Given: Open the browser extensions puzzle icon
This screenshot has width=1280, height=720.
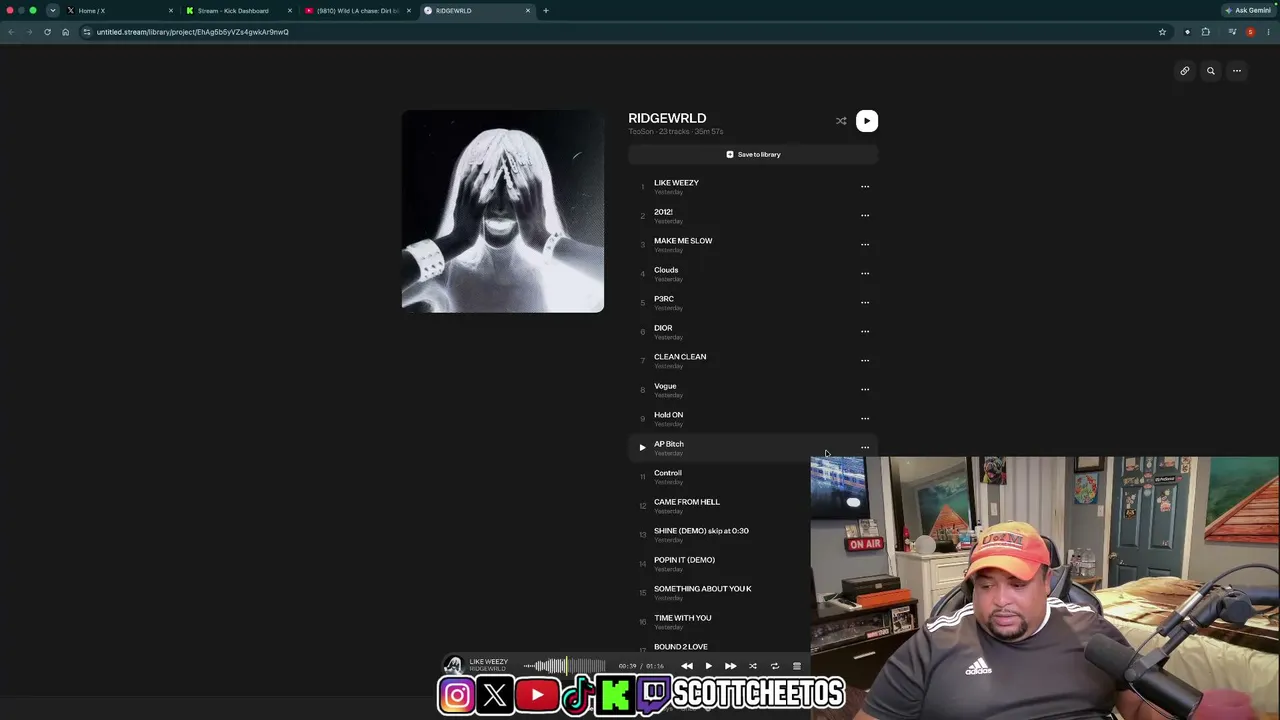Looking at the screenshot, I should click(1206, 32).
